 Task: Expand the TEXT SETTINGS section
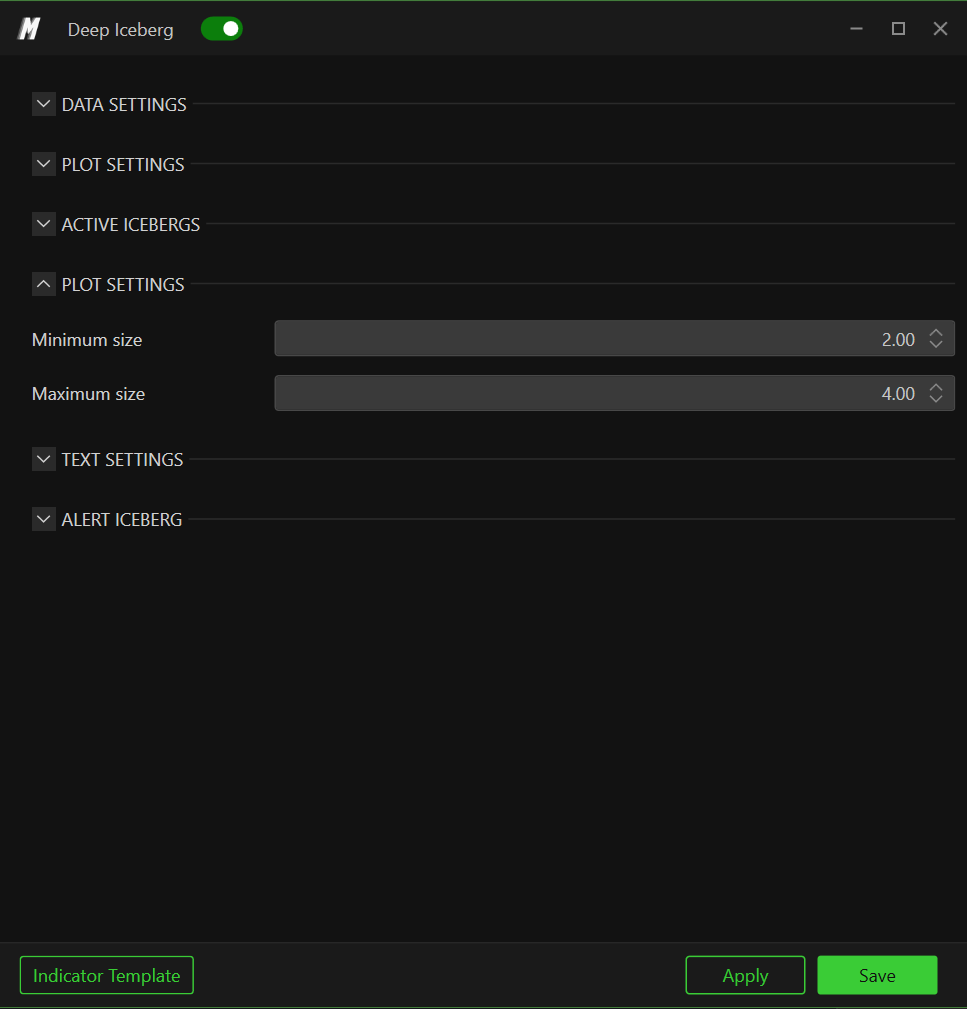pos(44,459)
